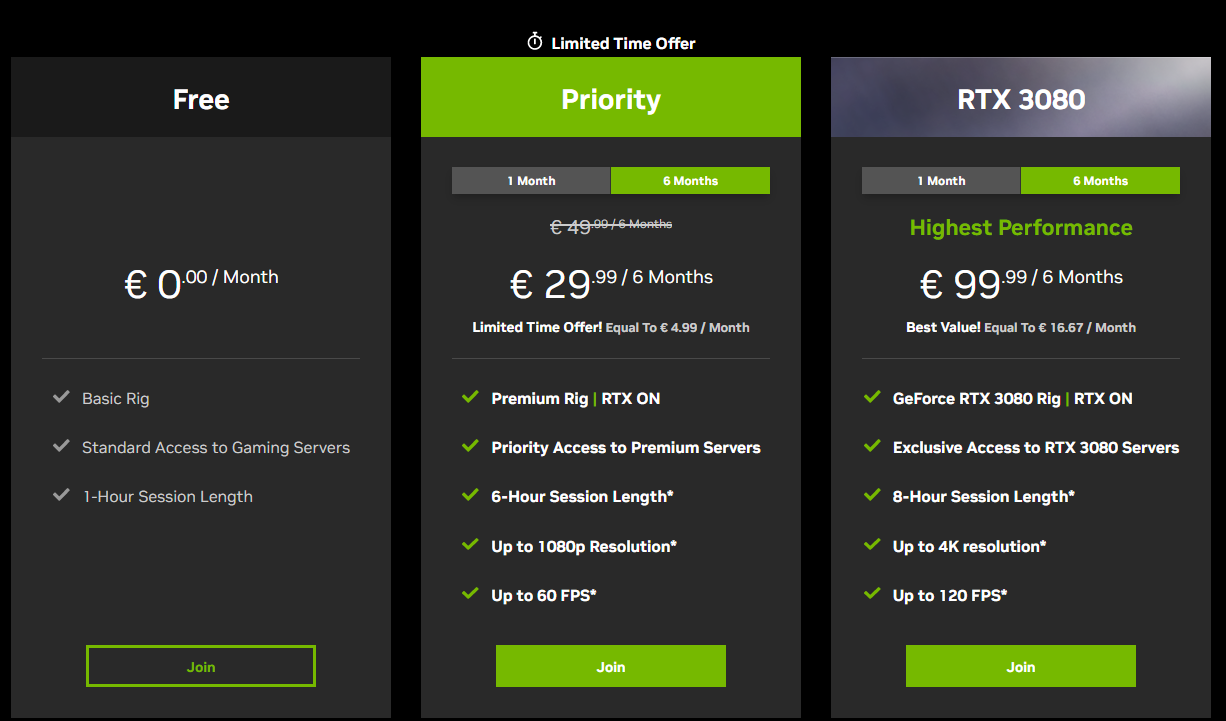Click the € 29.99 / 6 Months price
Viewport: 1226px width, 721px height.
[x=611, y=283]
